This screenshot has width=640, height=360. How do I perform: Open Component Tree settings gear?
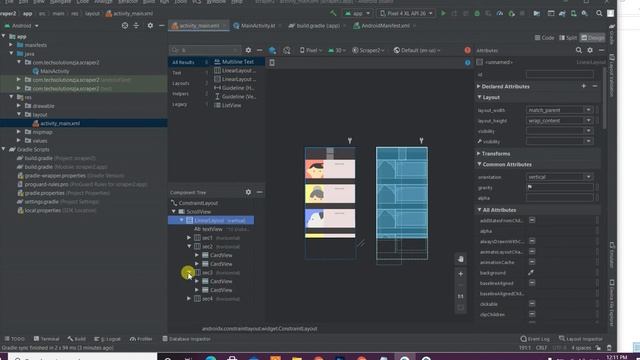(248, 192)
